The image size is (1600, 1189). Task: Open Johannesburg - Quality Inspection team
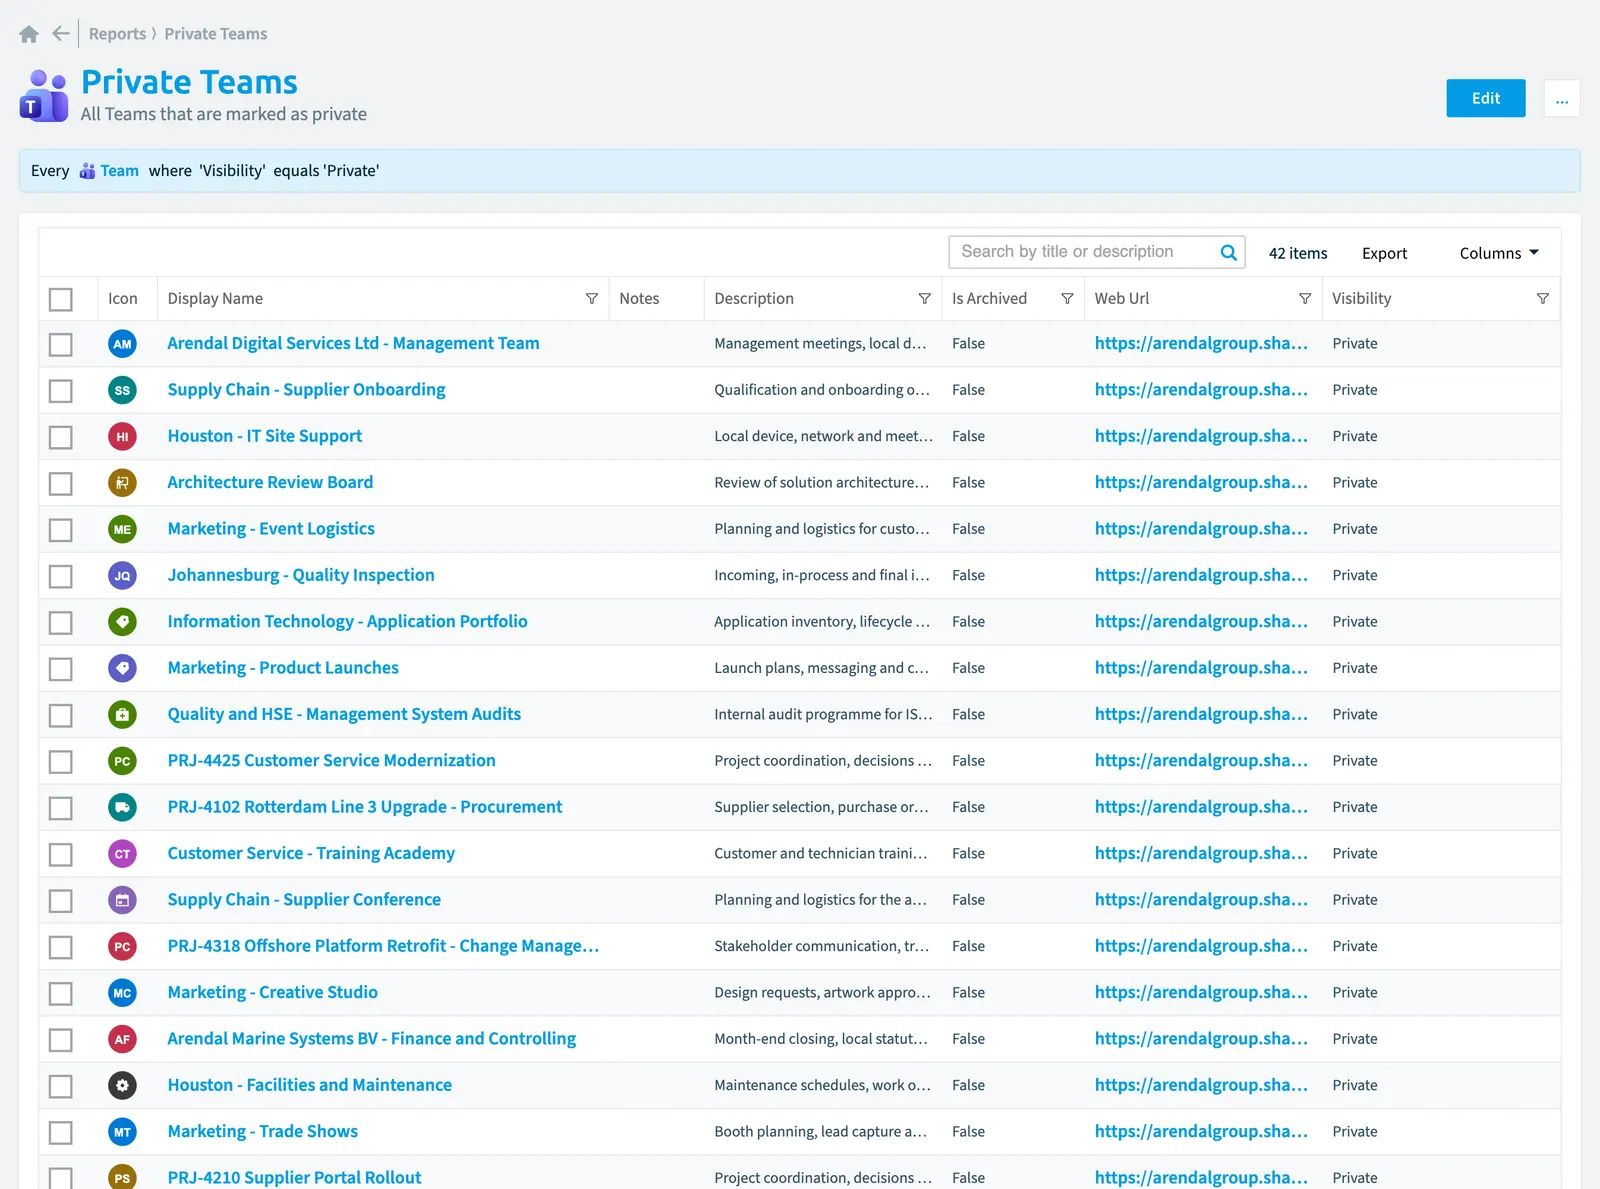[x=301, y=575]
